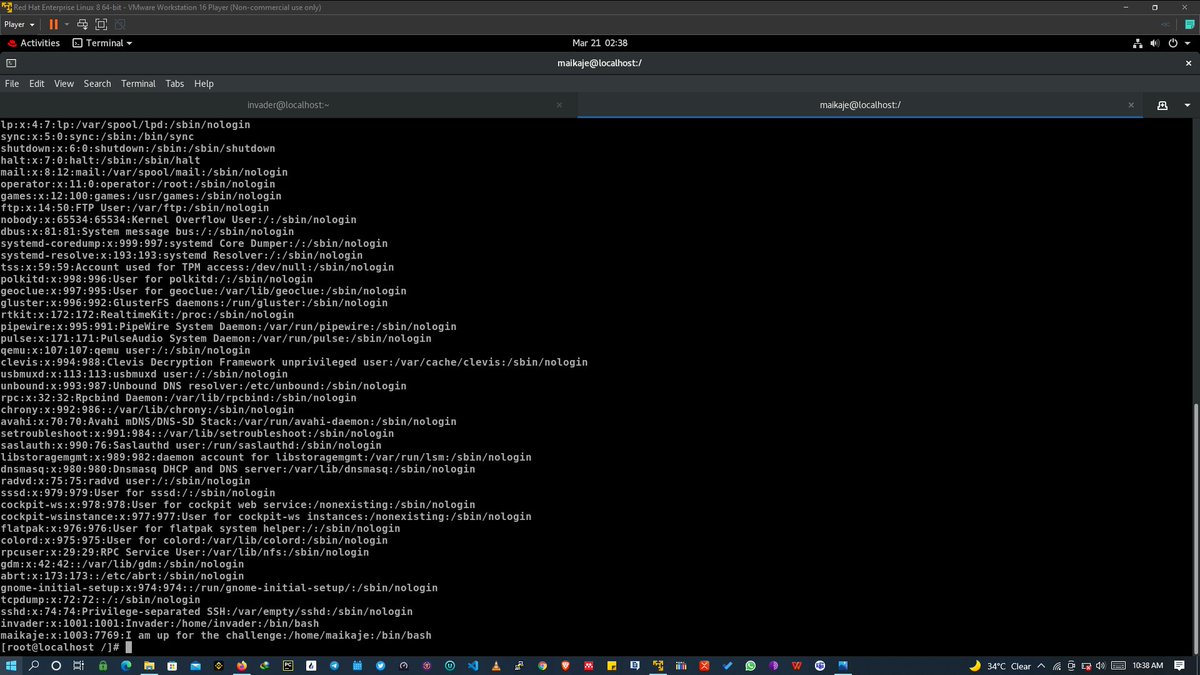
Task: Open Firefox from the Windows taskbar
Action: click(x=242, y=665)
